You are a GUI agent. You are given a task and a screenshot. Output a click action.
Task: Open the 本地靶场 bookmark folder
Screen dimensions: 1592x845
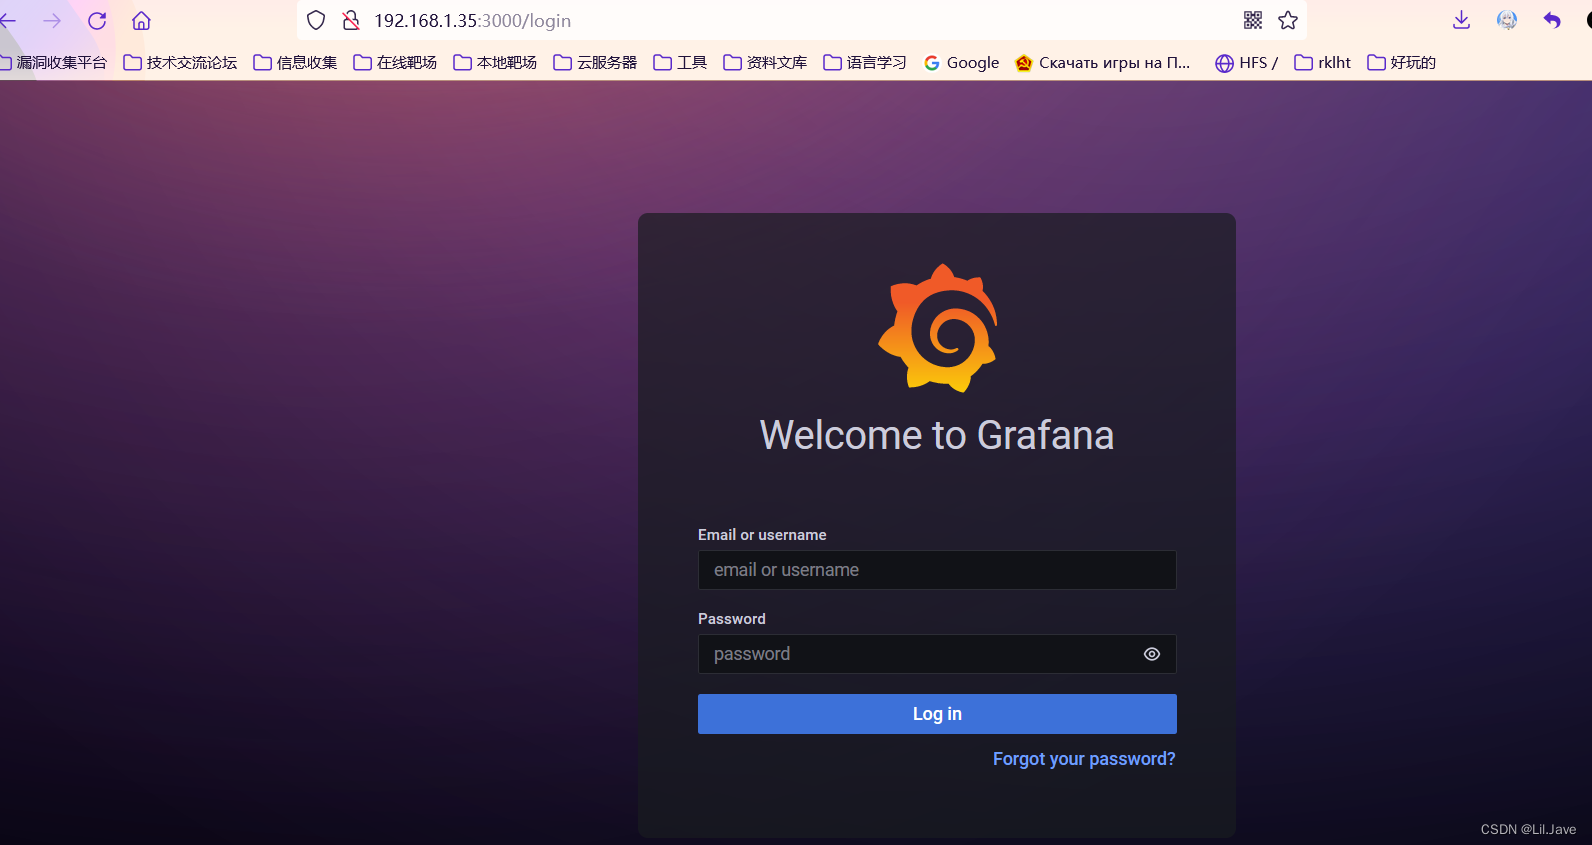click(x=495, y=62)
